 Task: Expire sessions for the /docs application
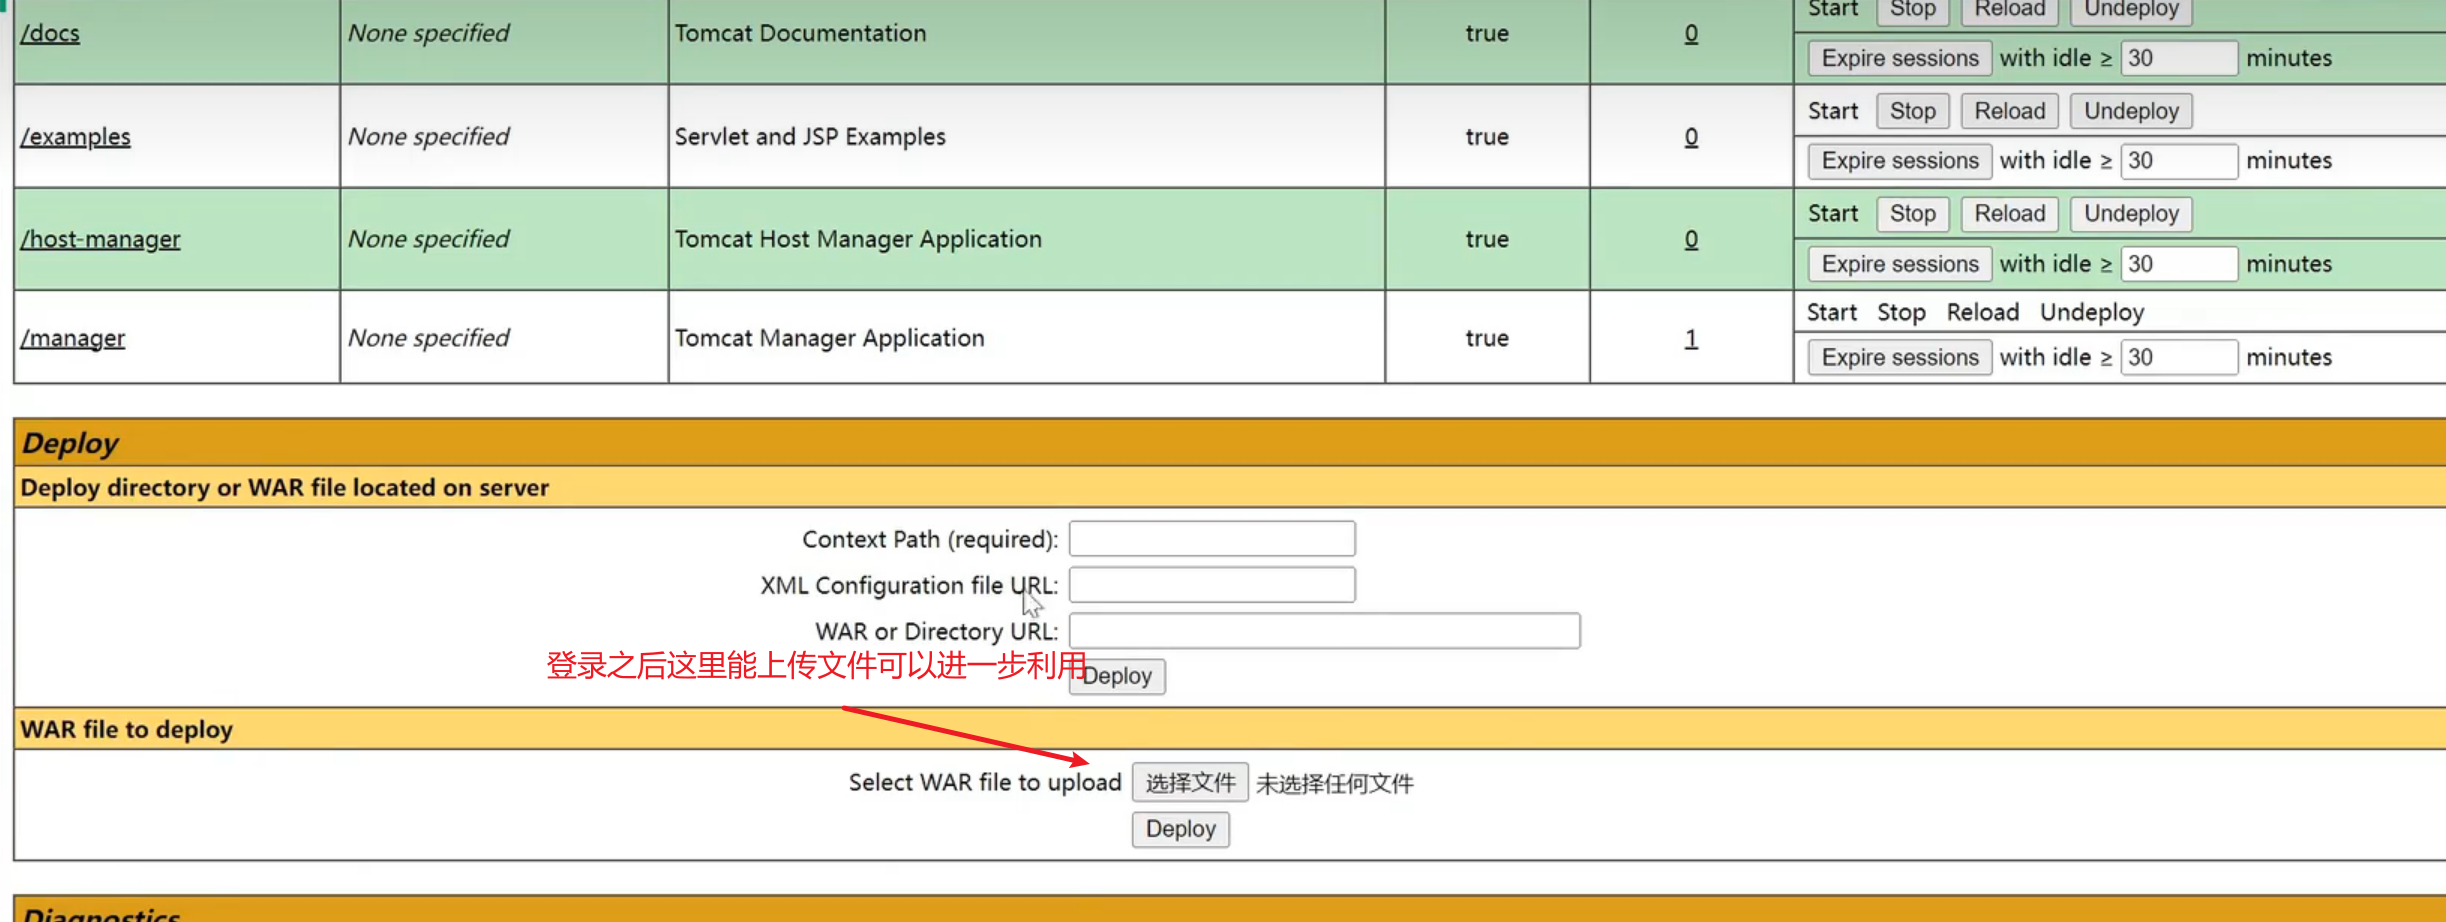pyautogui.click(x=1899, y=58)
